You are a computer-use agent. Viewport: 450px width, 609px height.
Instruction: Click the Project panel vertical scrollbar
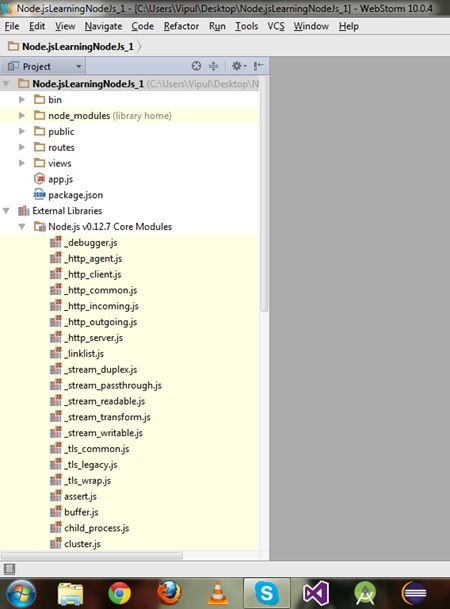(264, 194)
